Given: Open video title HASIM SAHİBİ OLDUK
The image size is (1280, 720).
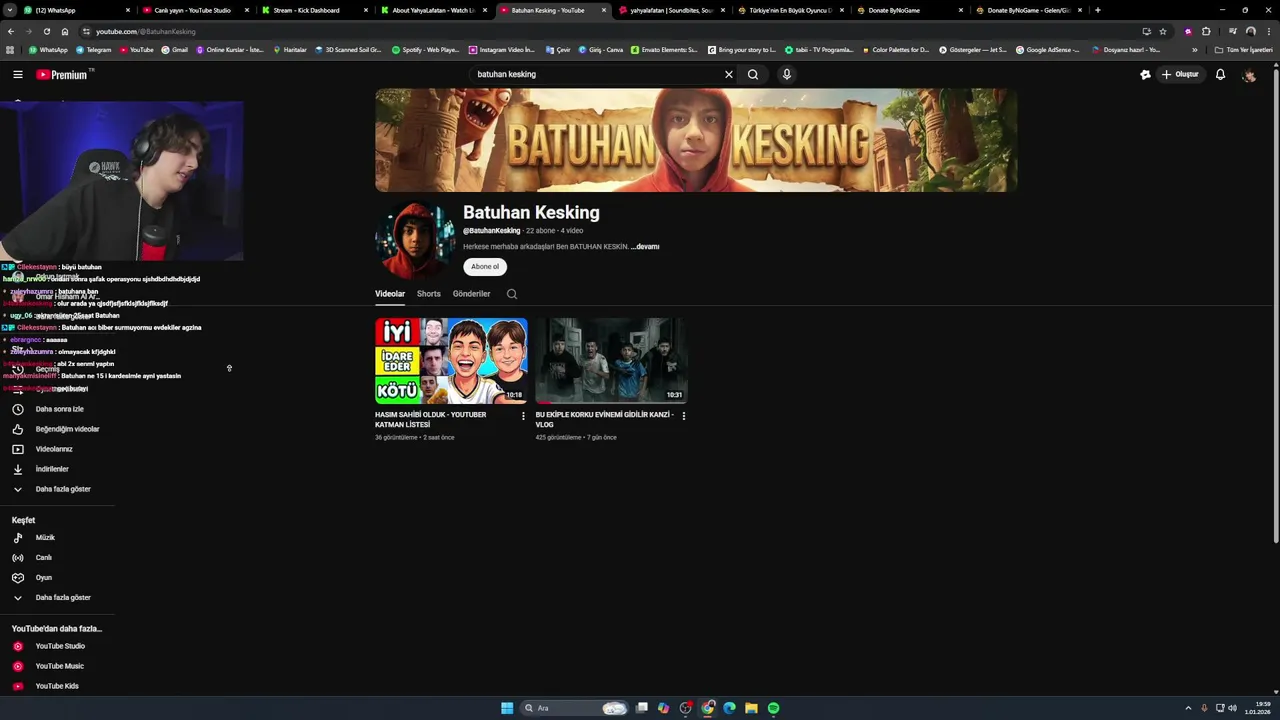Looking at the screenshot, I should (430, 419).
